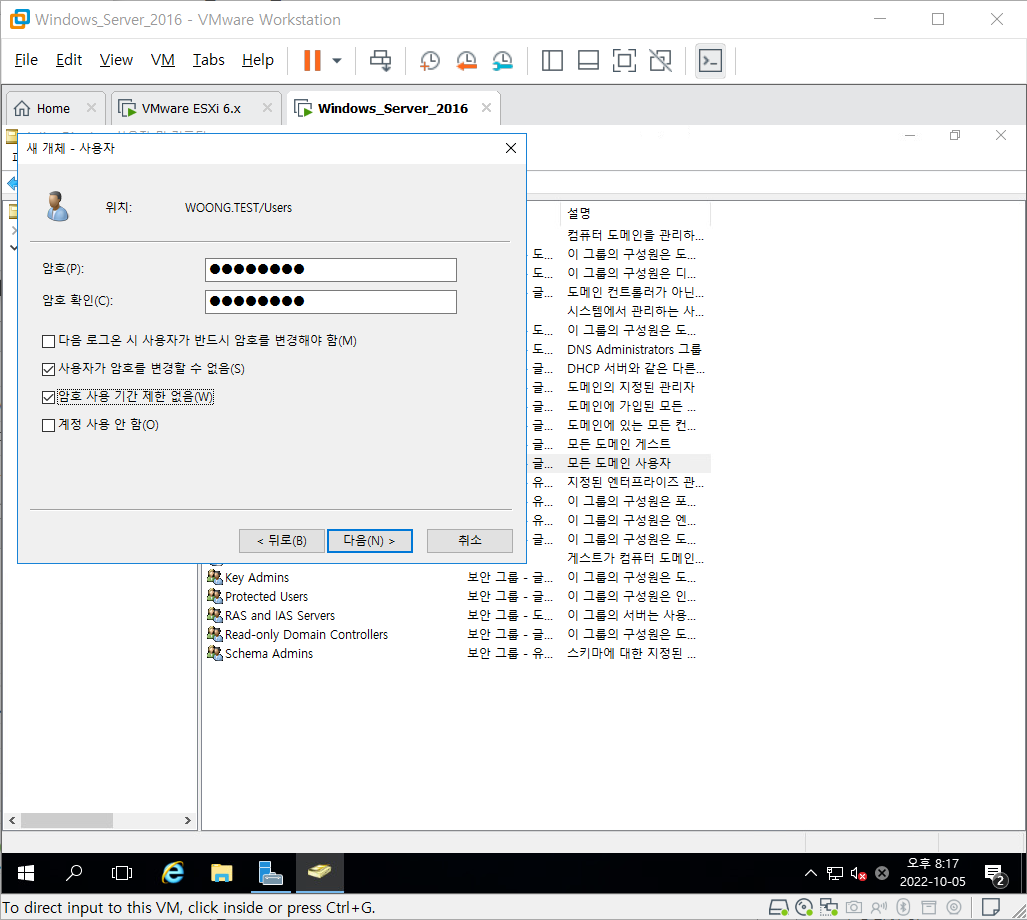Open the snapshot manager icon

click(502, 60)
